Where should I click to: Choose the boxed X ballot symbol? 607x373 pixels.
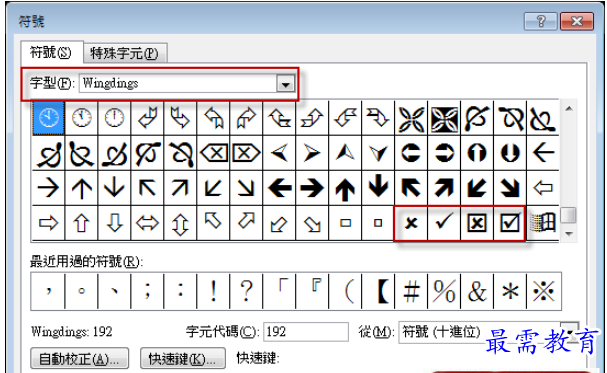[x=477, y=223]
